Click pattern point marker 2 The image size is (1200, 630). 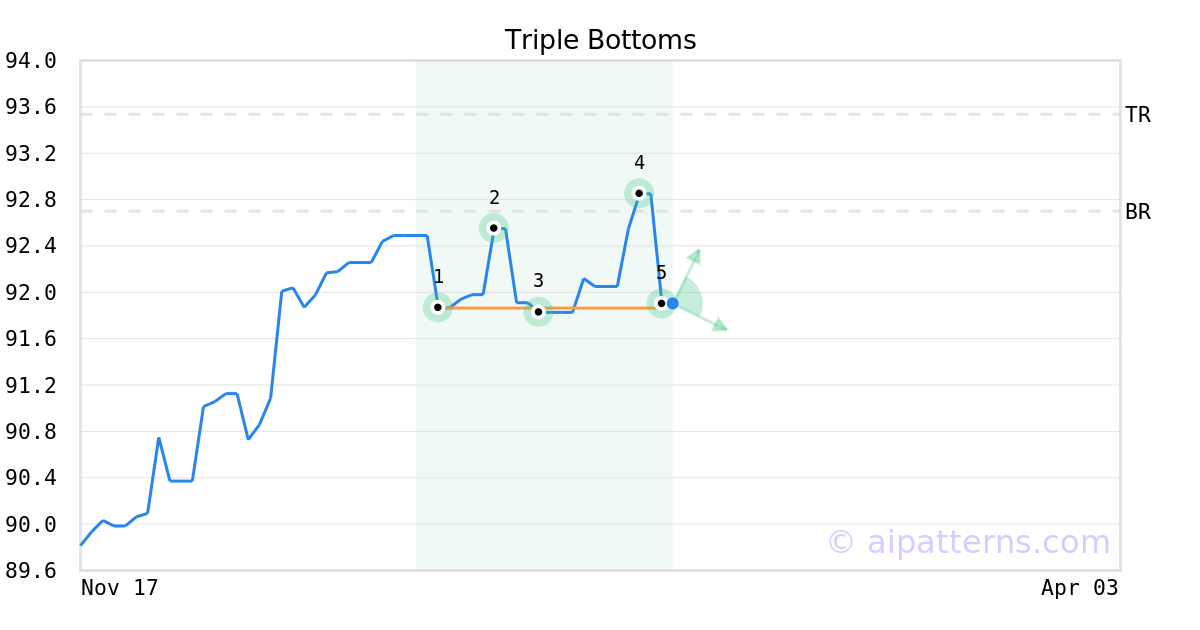493,228
